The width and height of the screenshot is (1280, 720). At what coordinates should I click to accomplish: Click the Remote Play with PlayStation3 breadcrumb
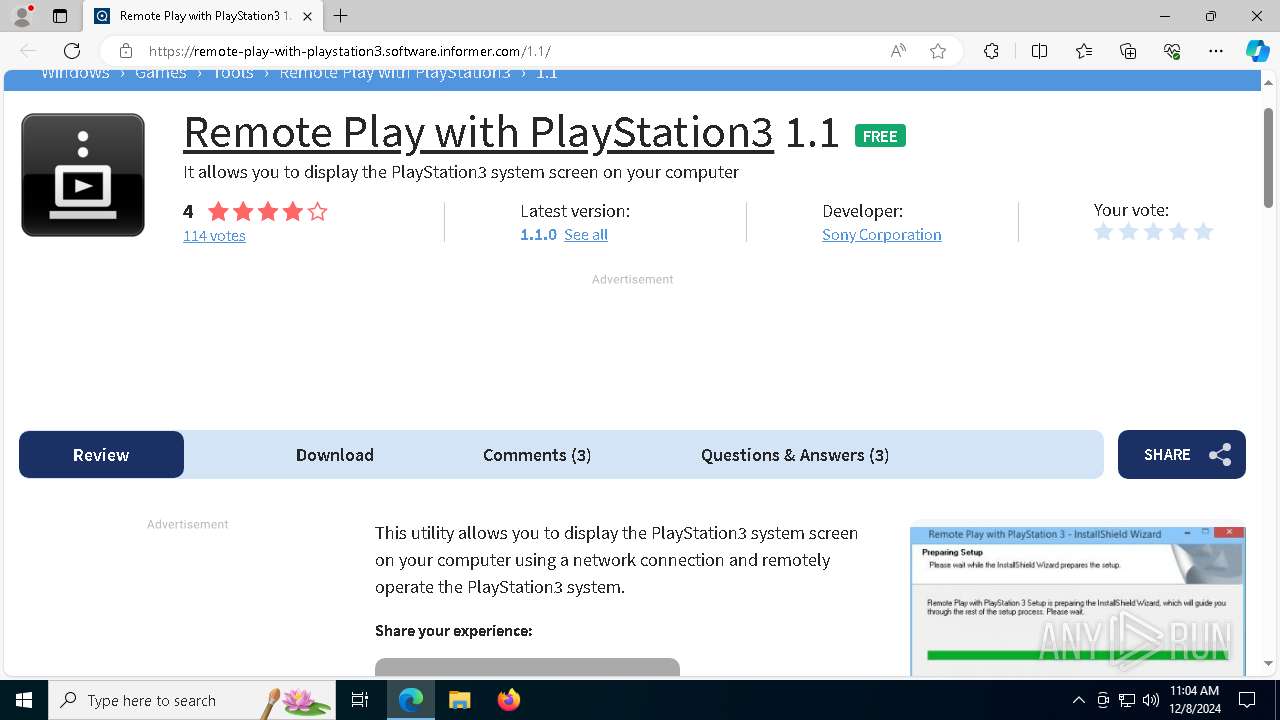[x=395, y=73]
